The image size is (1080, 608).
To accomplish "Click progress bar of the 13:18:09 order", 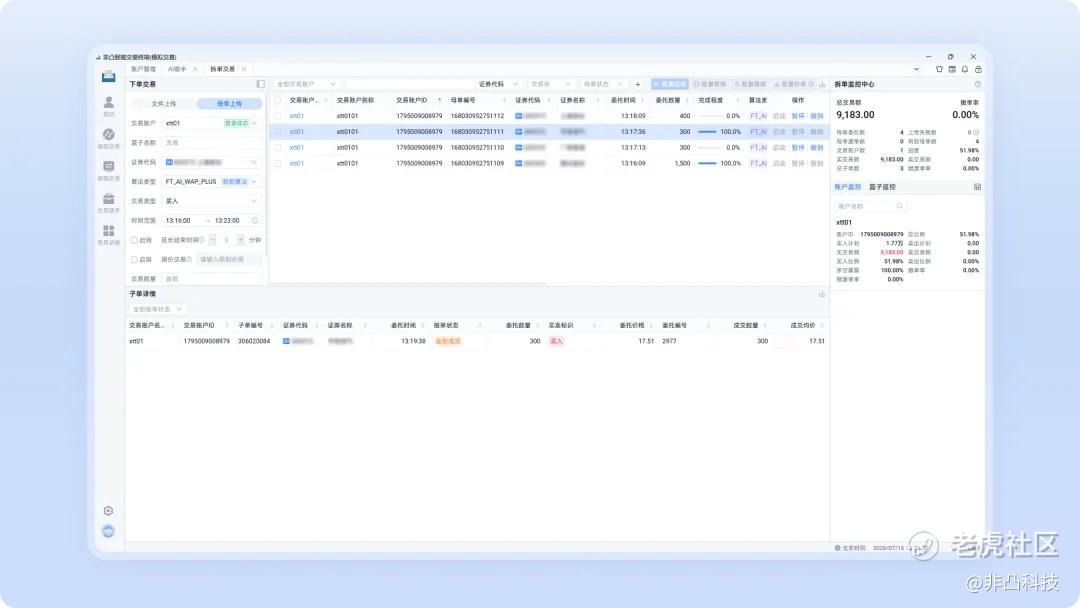I will (x=707, y=116).
